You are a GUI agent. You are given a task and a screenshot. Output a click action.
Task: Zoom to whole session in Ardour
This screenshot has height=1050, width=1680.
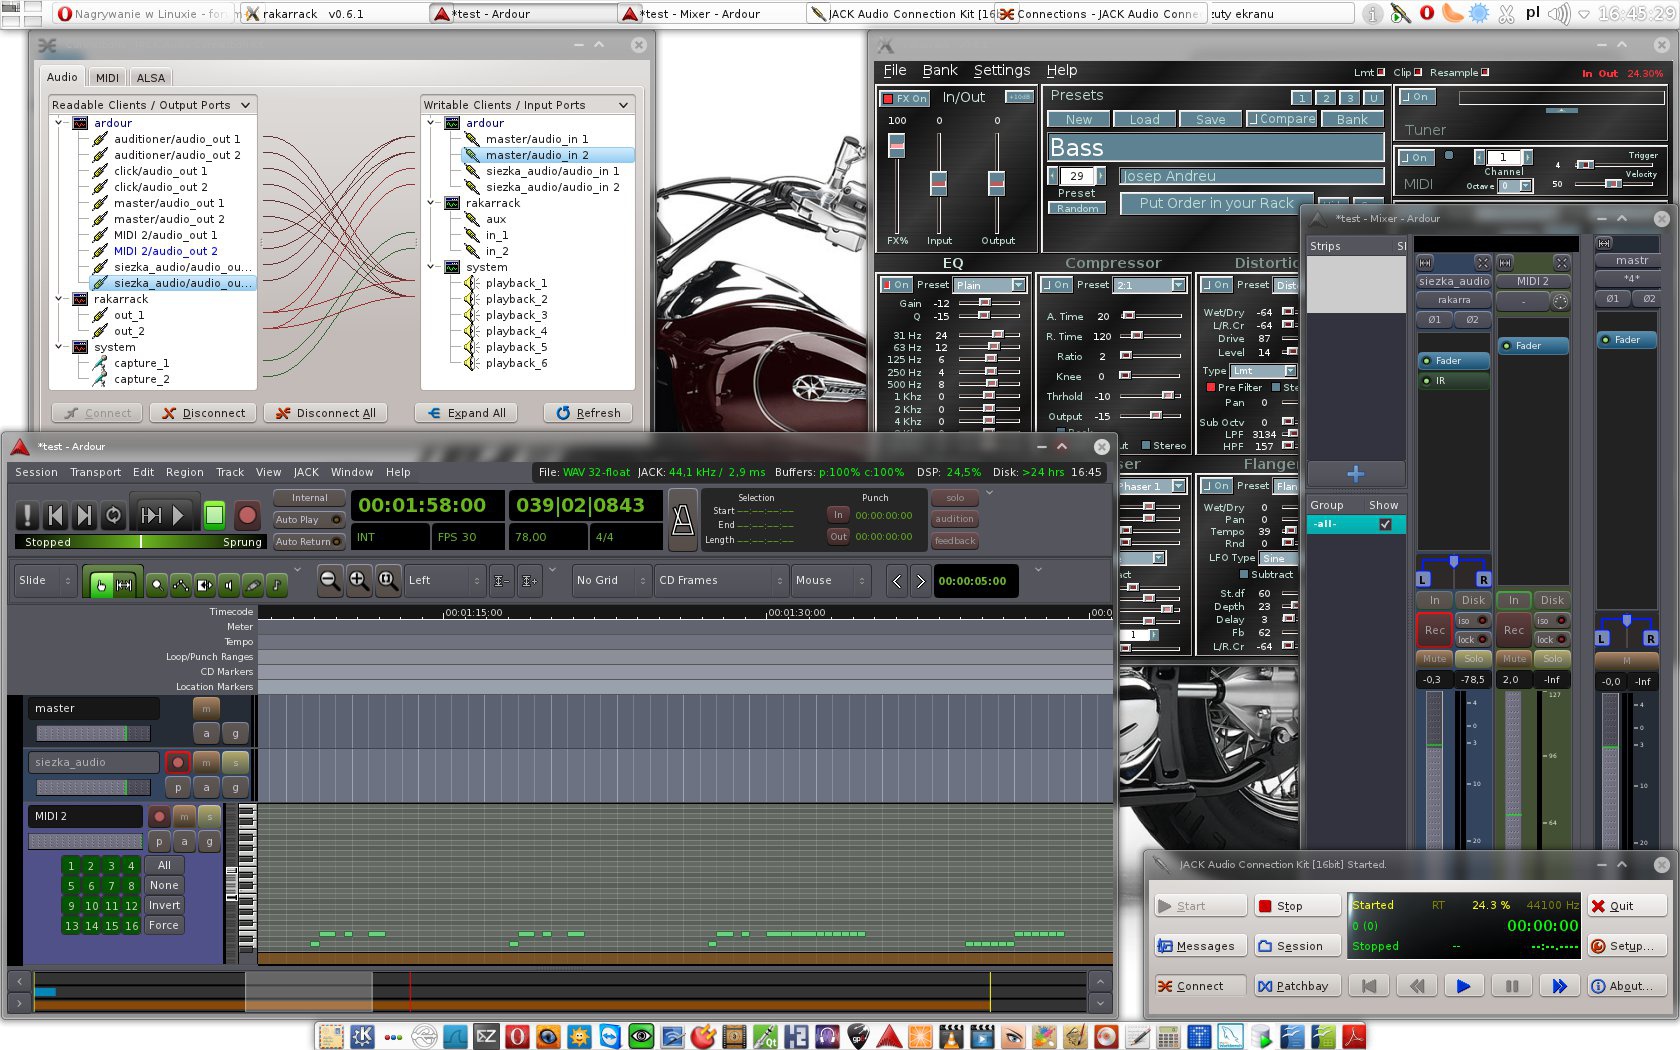click(386, 580)
